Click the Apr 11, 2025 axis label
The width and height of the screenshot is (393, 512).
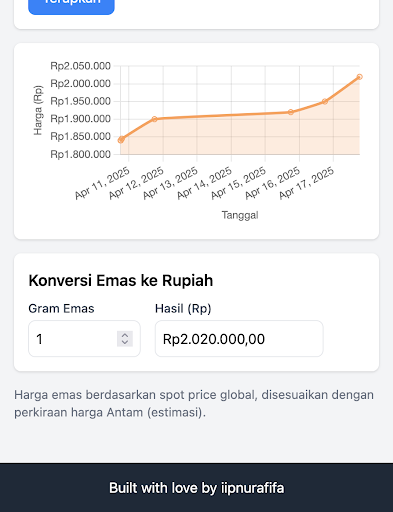pos(102,183)
